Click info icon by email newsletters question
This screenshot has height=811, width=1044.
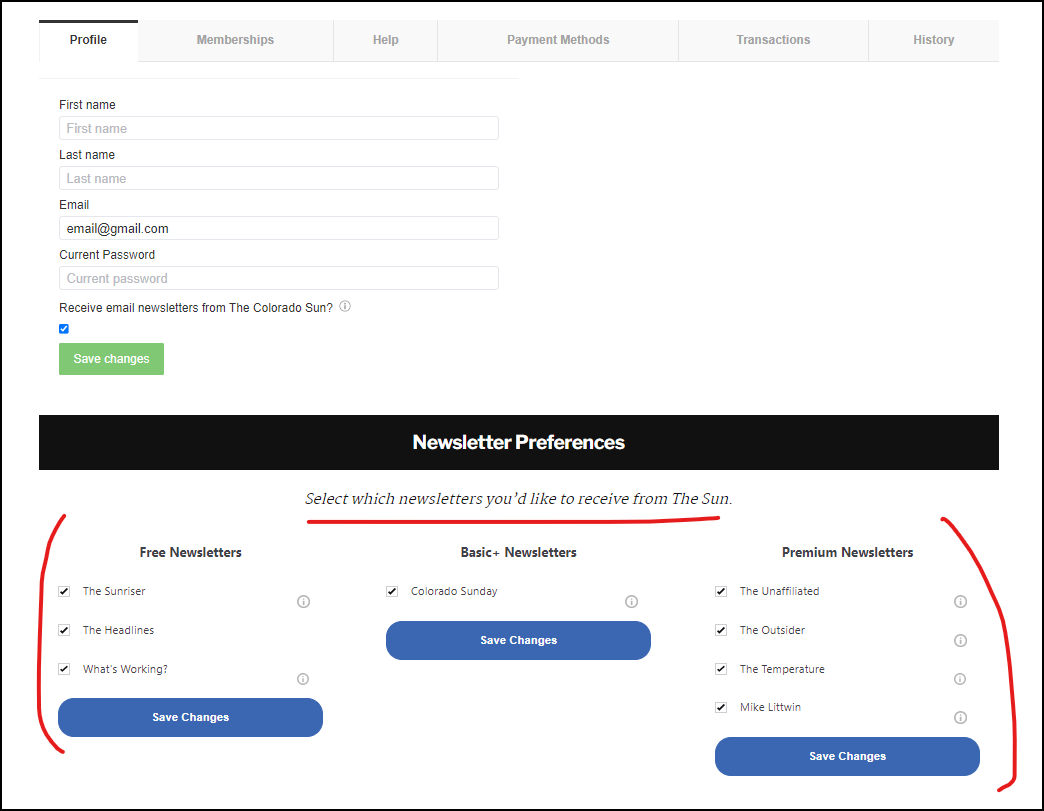pos(345,306)
